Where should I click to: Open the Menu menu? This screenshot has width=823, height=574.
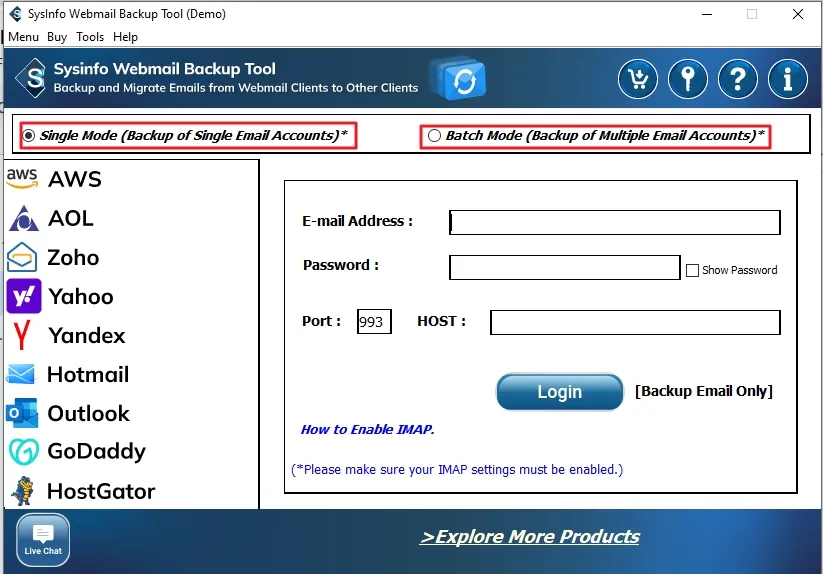click(24, 37)
